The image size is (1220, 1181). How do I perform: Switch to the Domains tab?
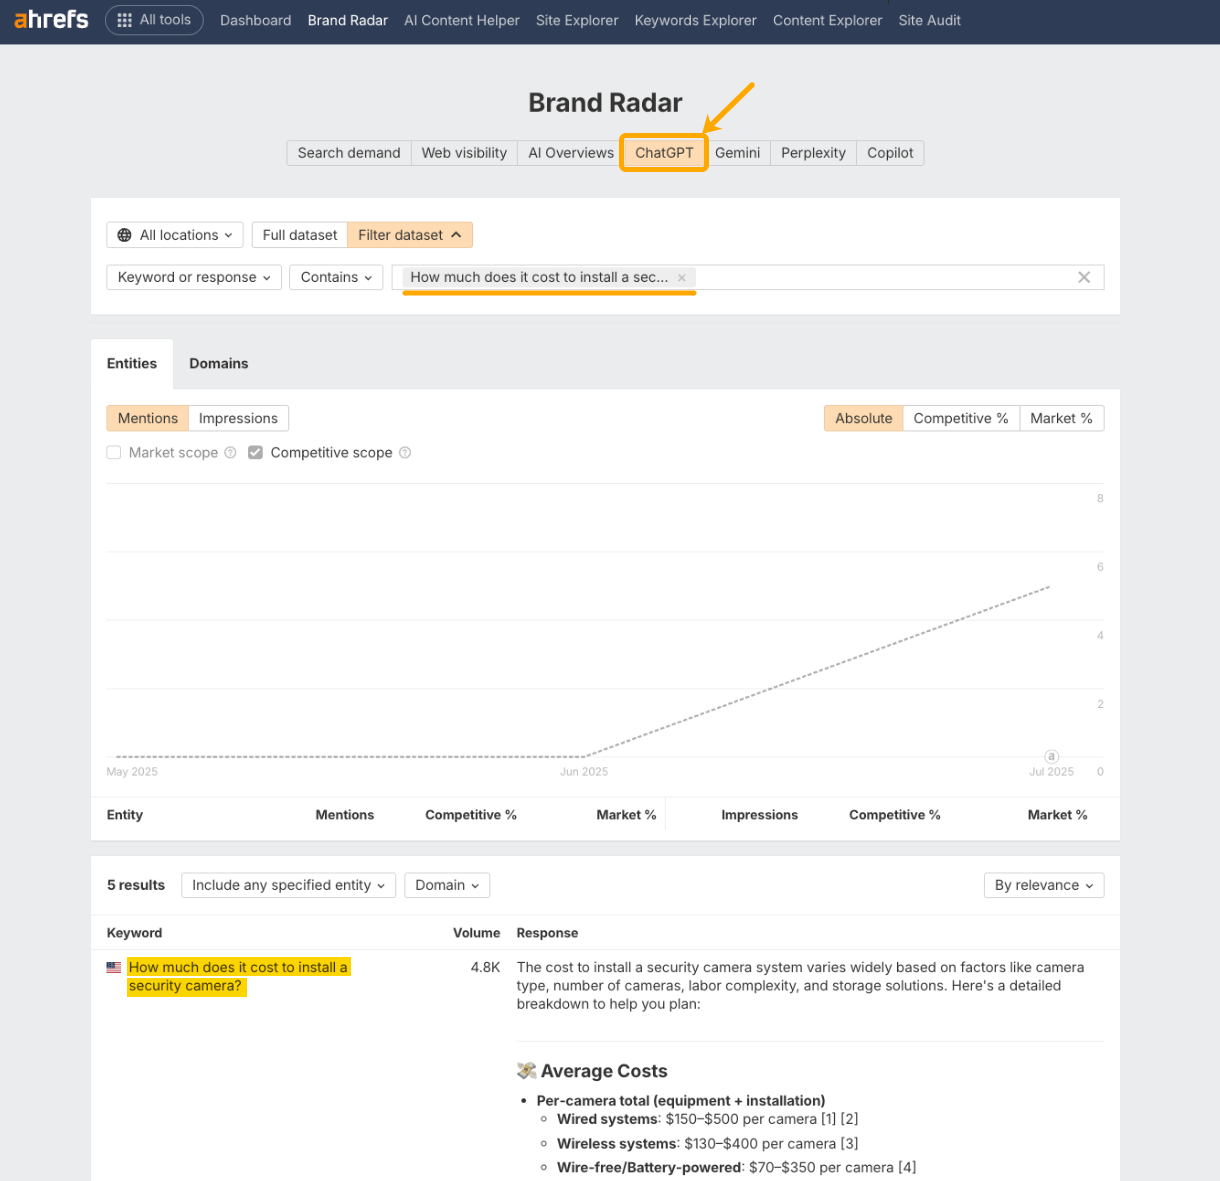218,363
